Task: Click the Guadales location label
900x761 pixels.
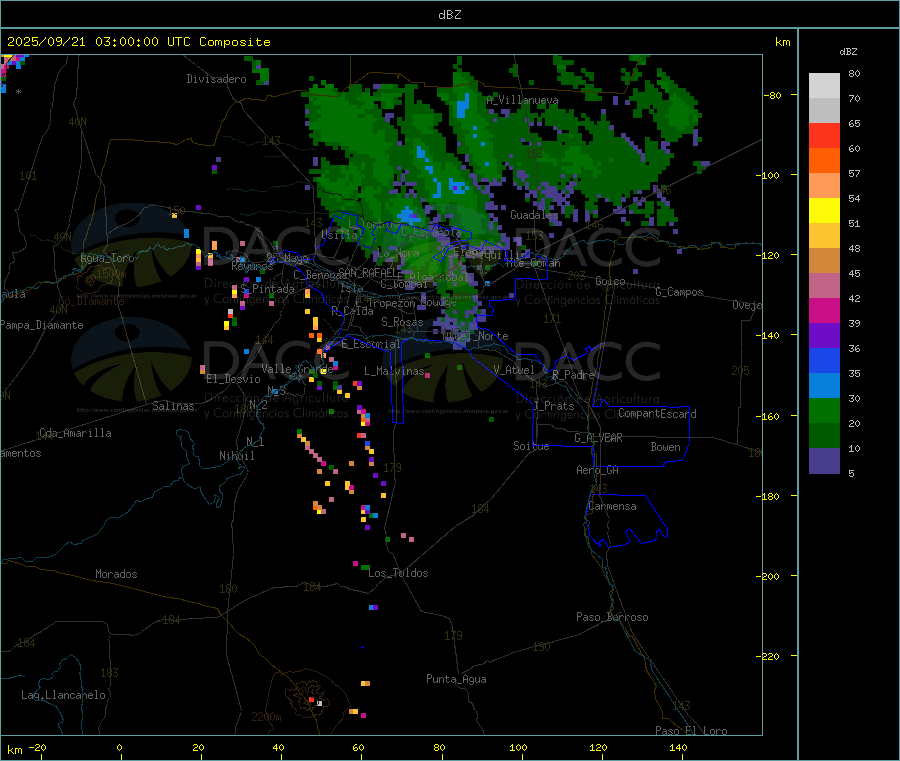Action: [534, 215]
